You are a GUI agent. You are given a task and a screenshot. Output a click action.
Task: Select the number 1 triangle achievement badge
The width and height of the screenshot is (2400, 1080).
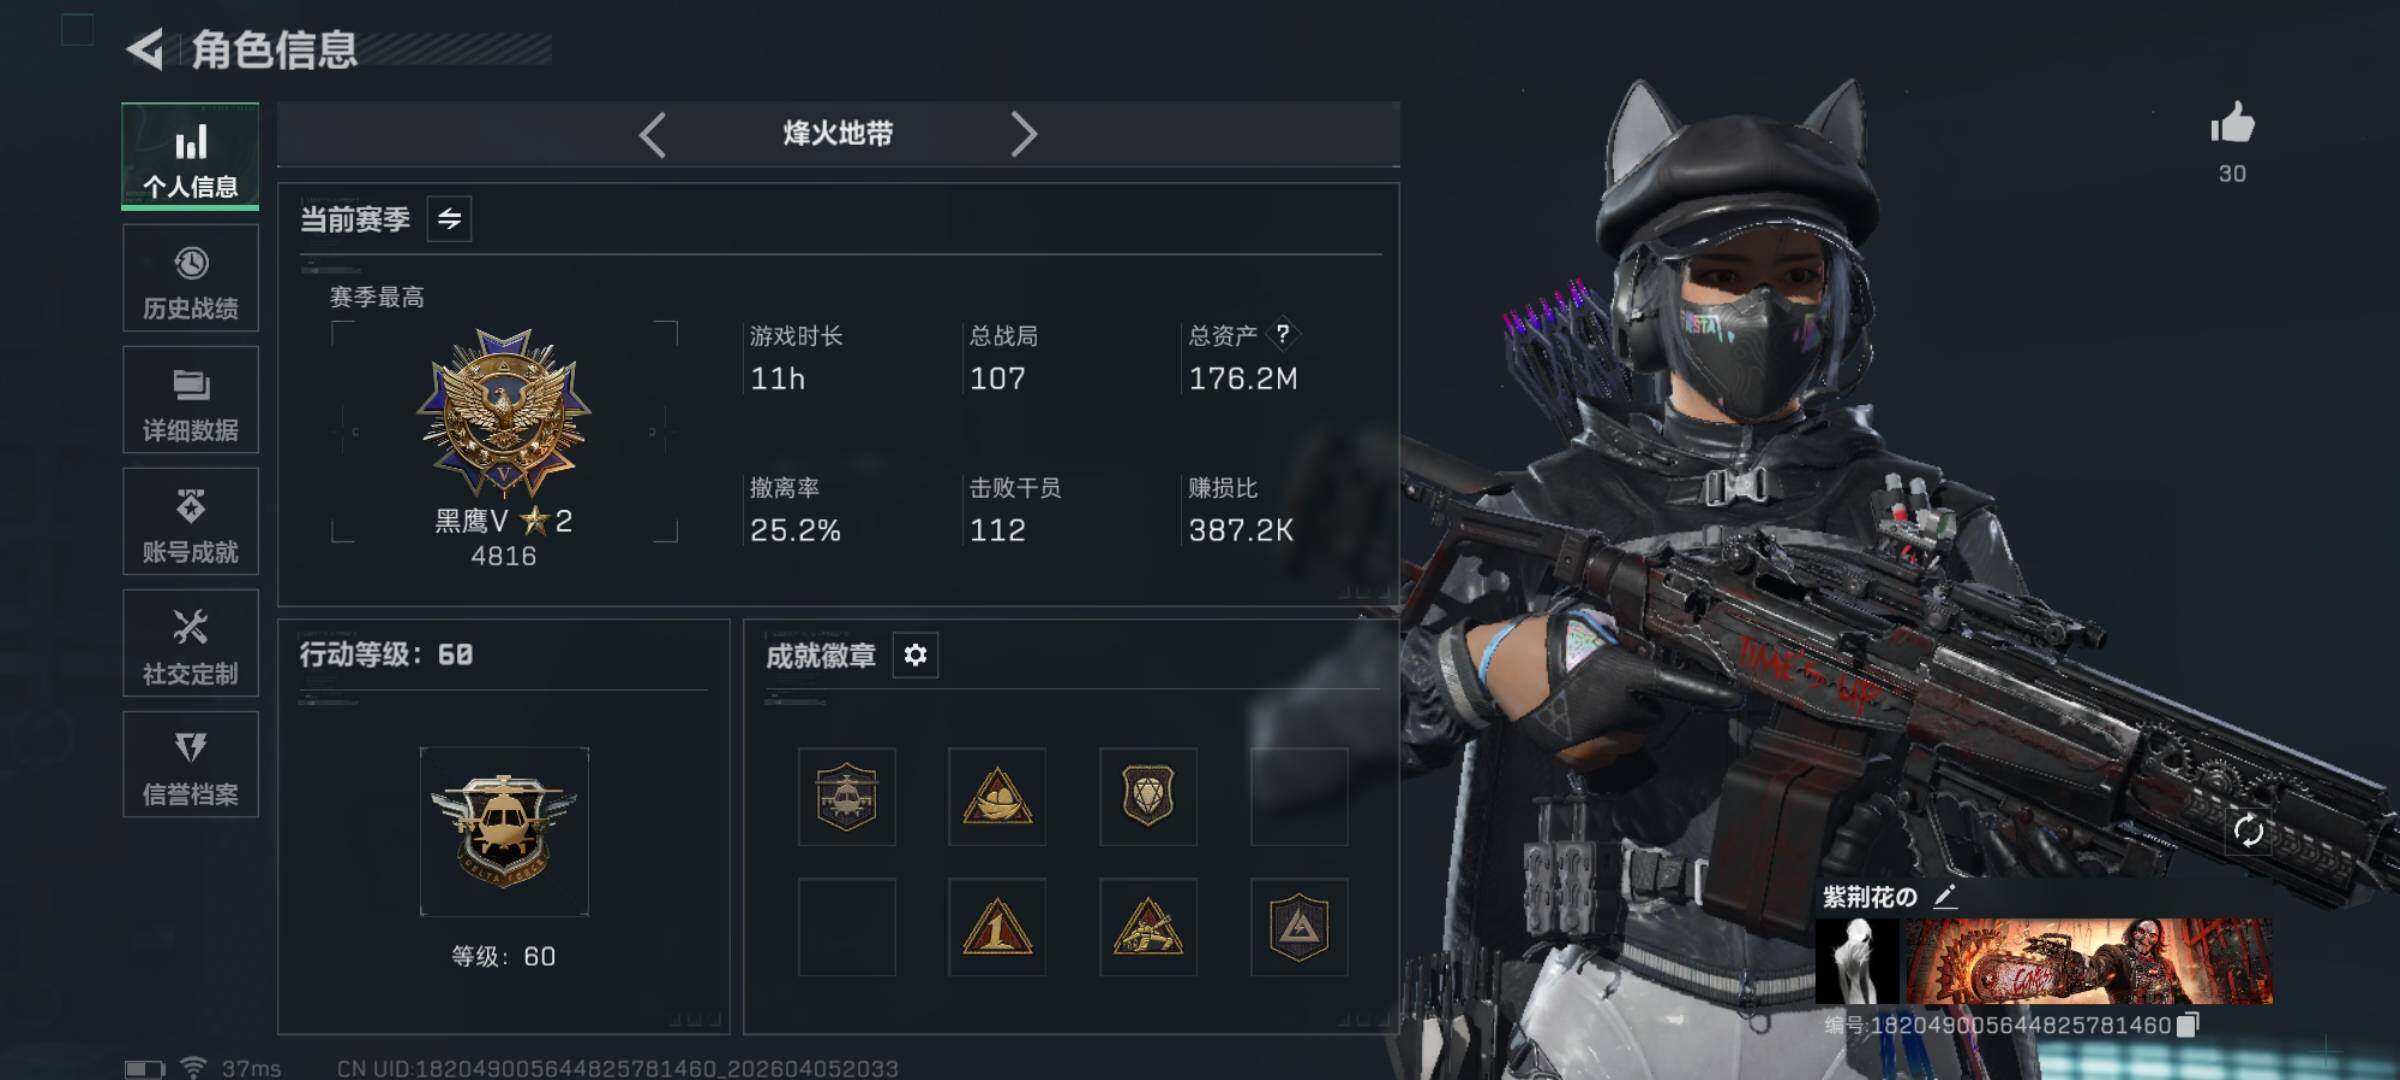tap(997, 928)
